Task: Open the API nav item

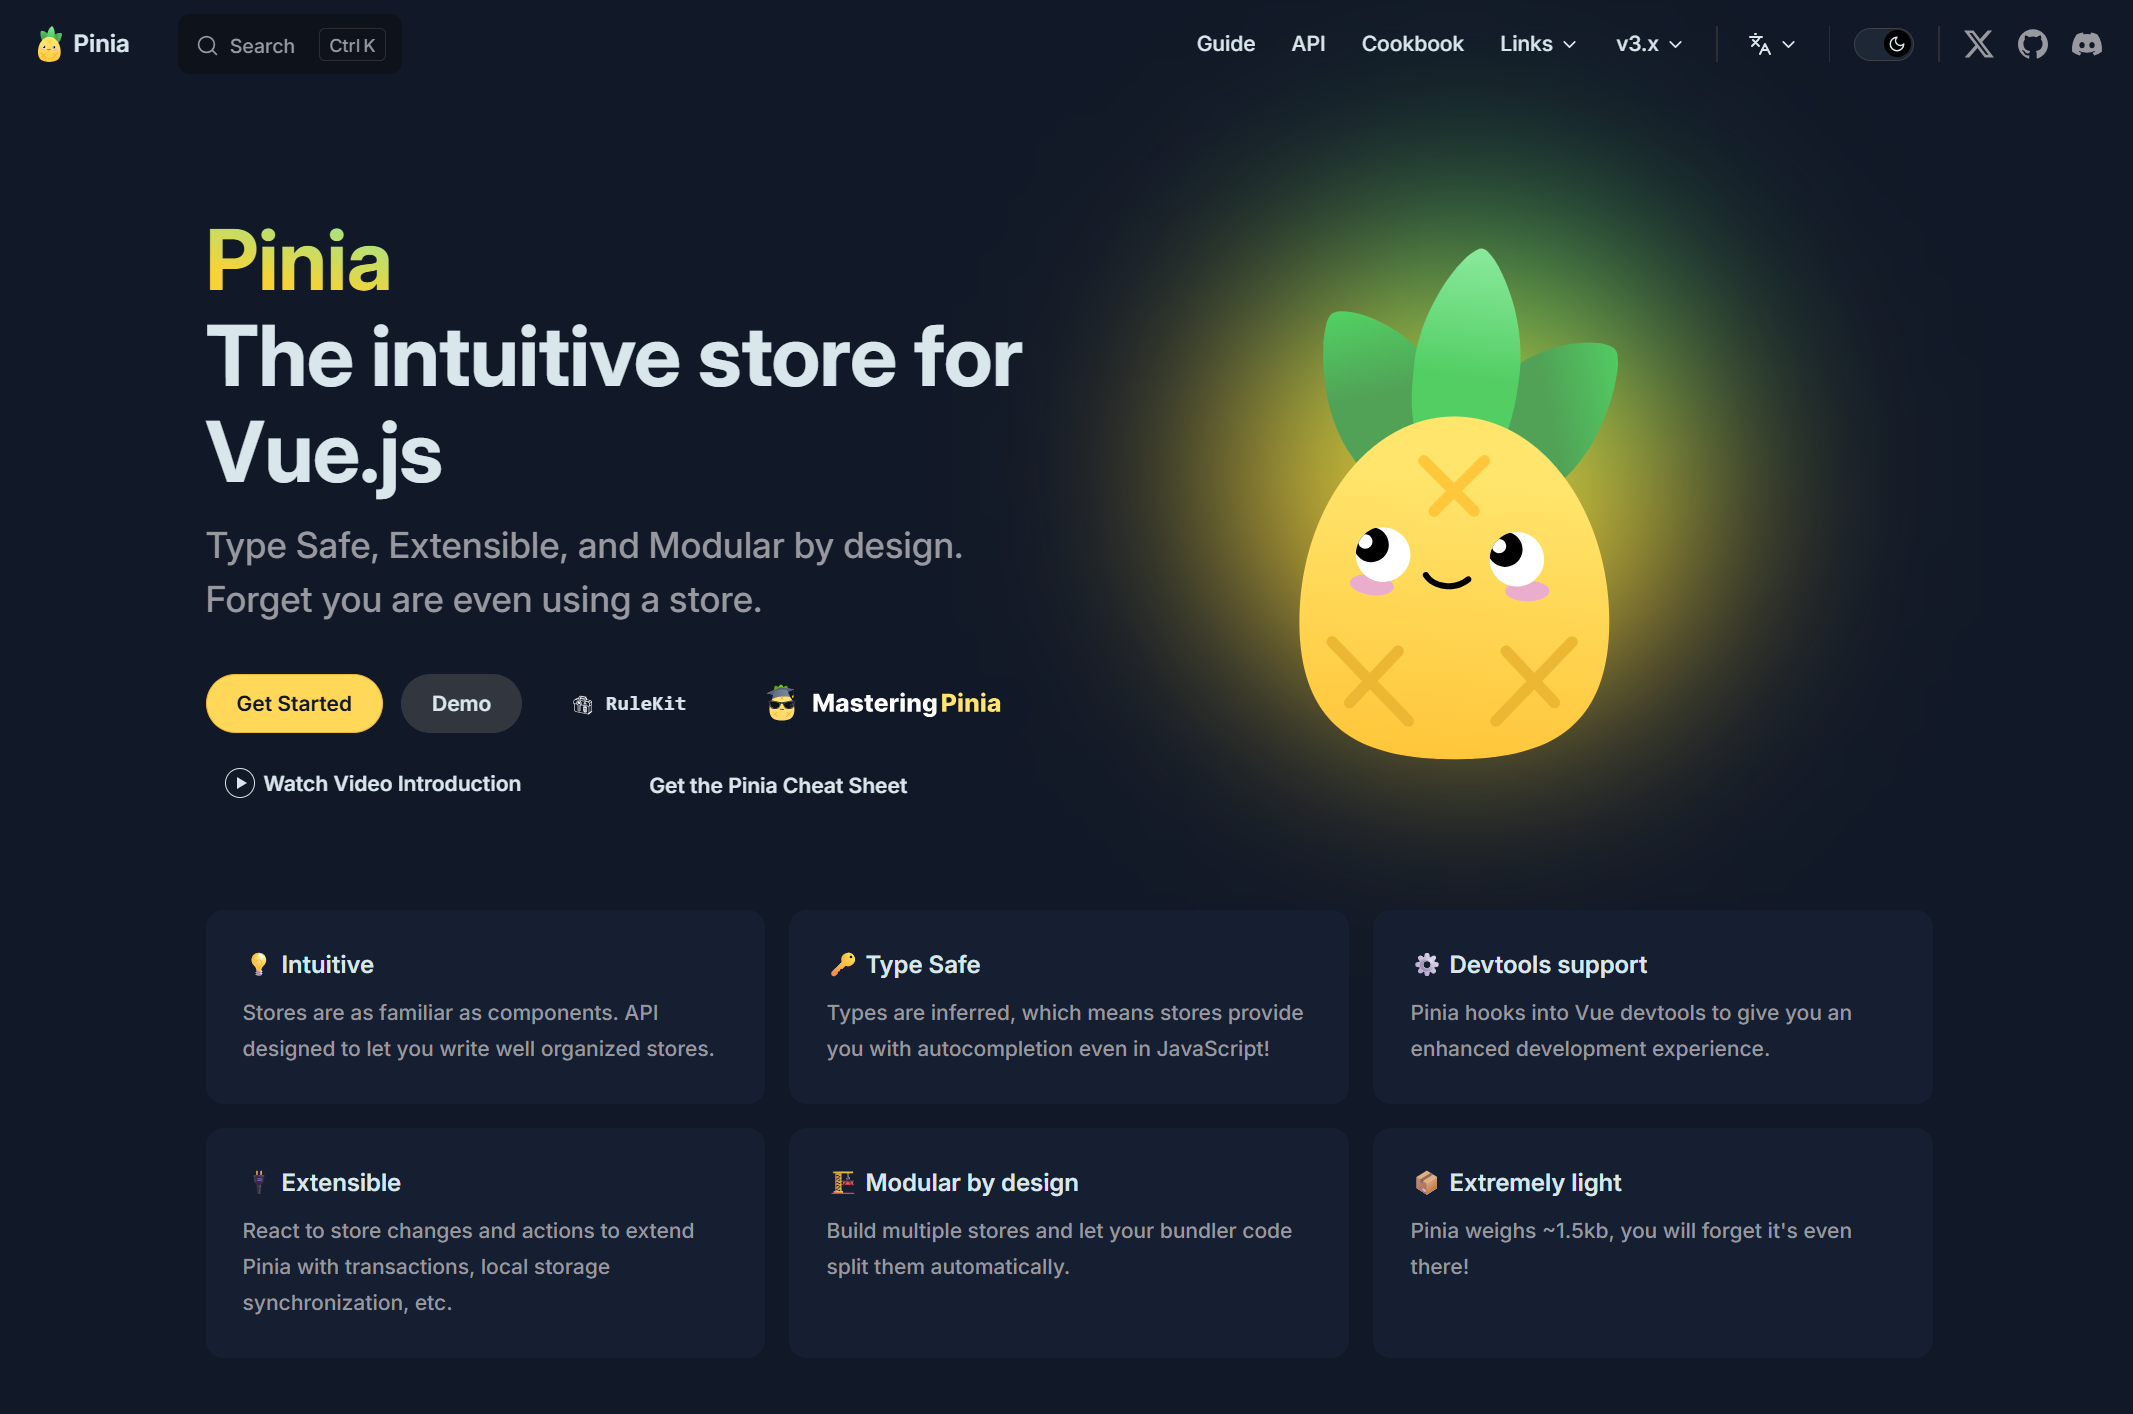Action: 1307,44
